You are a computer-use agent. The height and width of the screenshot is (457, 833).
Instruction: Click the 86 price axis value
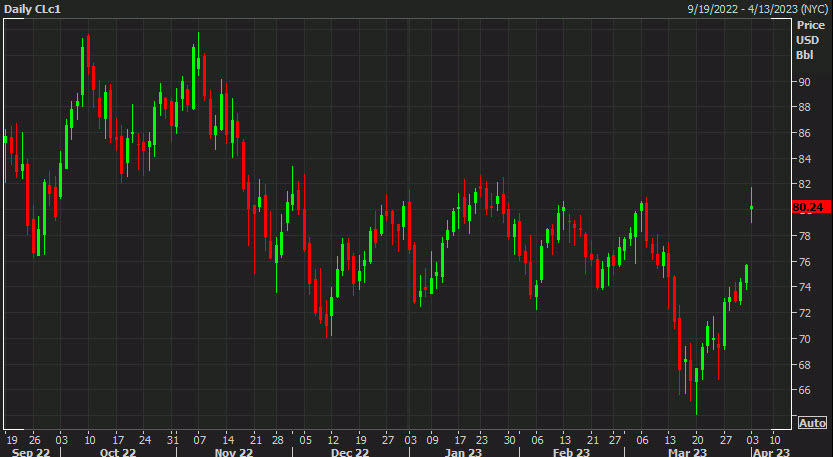point(804,133)
